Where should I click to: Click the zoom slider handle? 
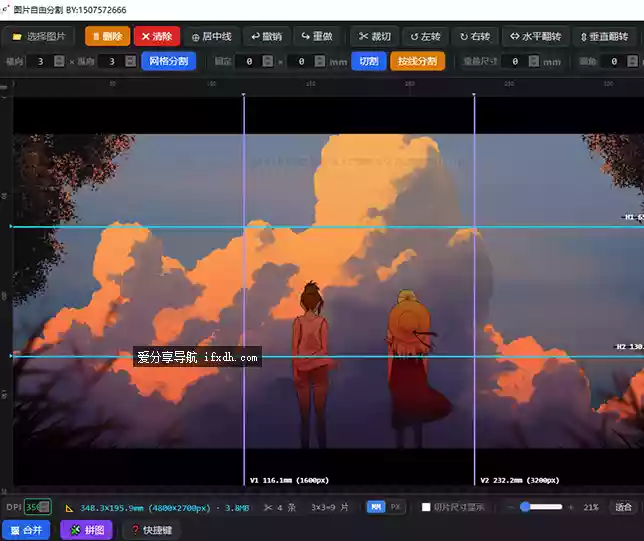[525, 507]
